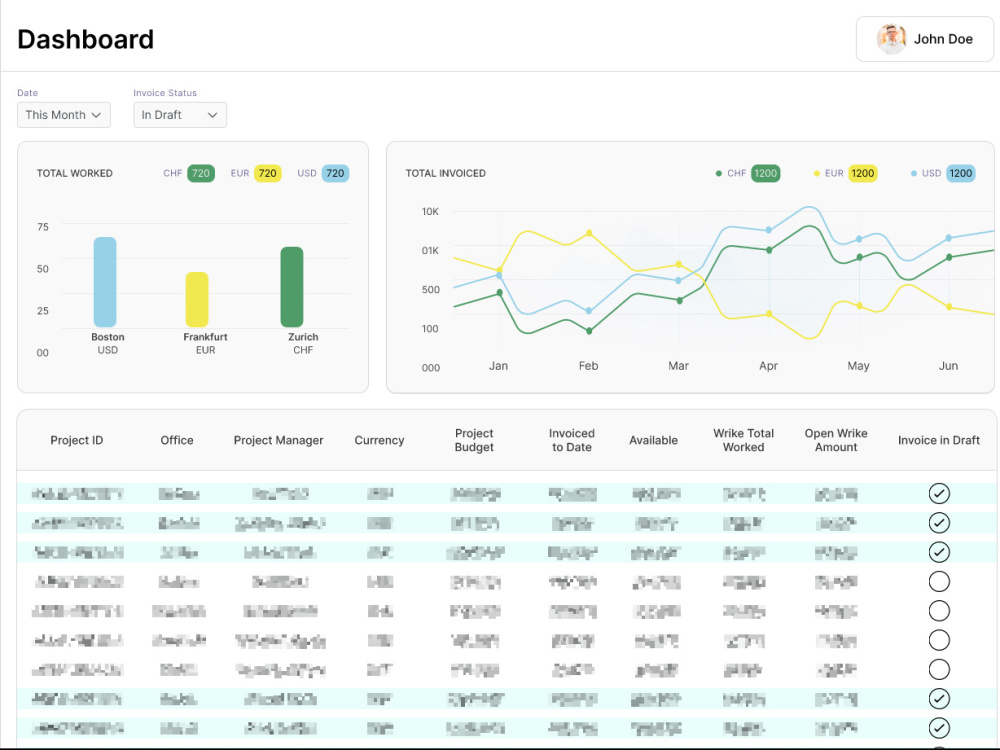Sort by the Project ID column header

pos(77,440)
